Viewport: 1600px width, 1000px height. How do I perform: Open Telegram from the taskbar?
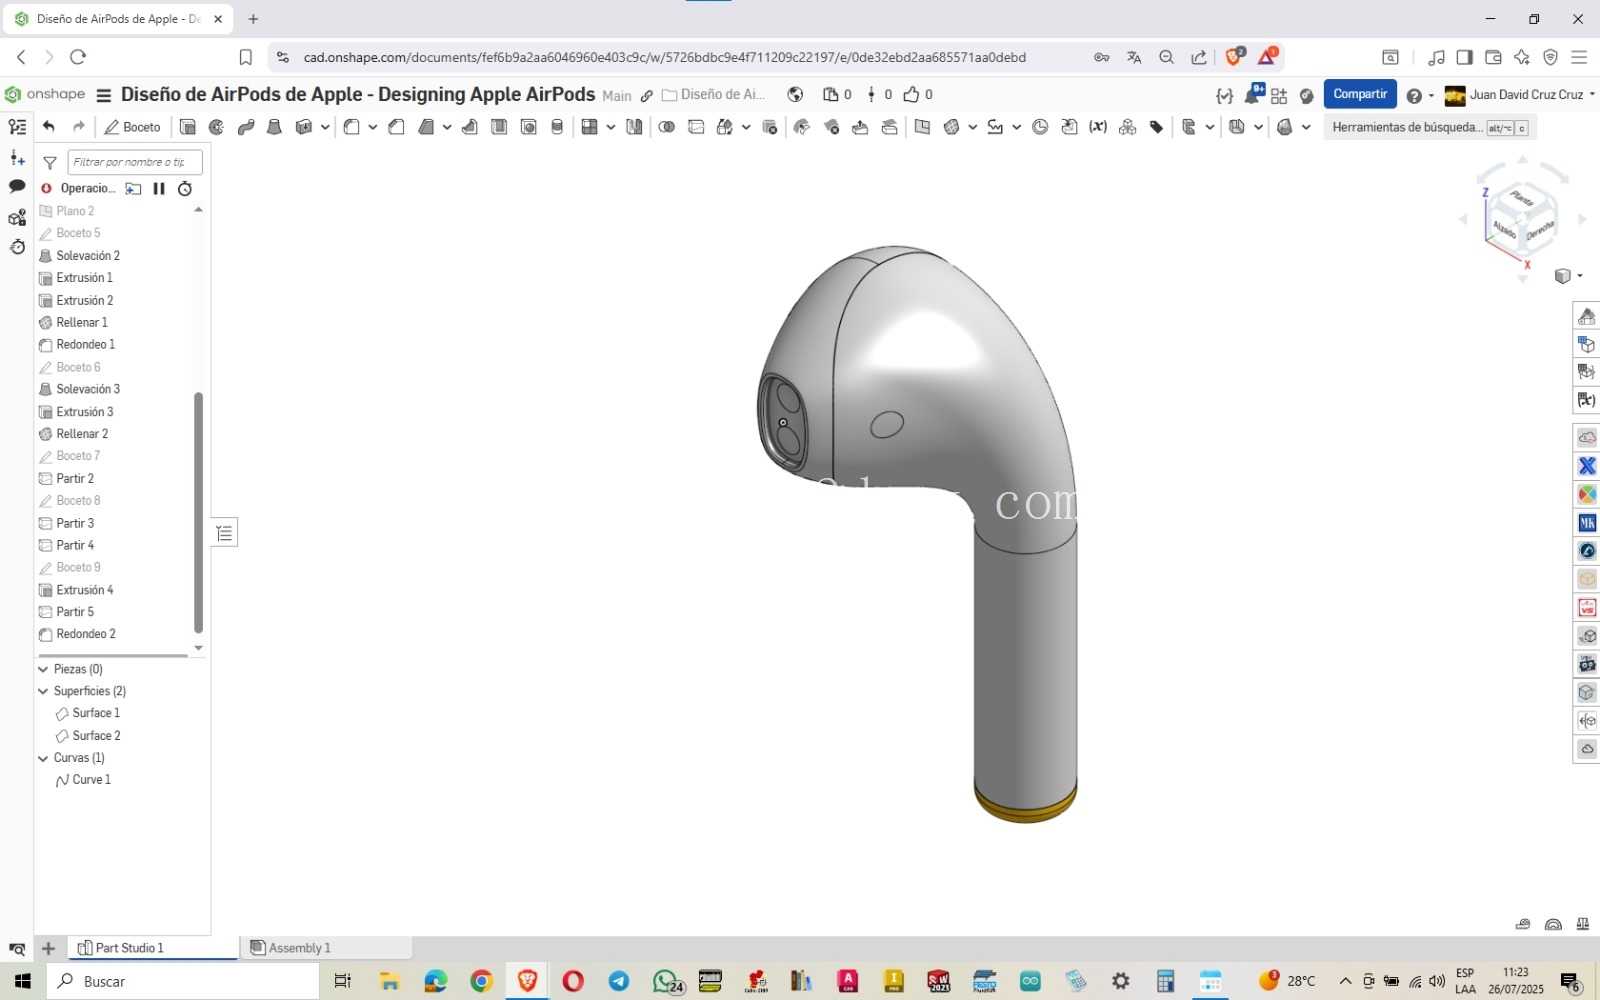(x=619, y=981)
